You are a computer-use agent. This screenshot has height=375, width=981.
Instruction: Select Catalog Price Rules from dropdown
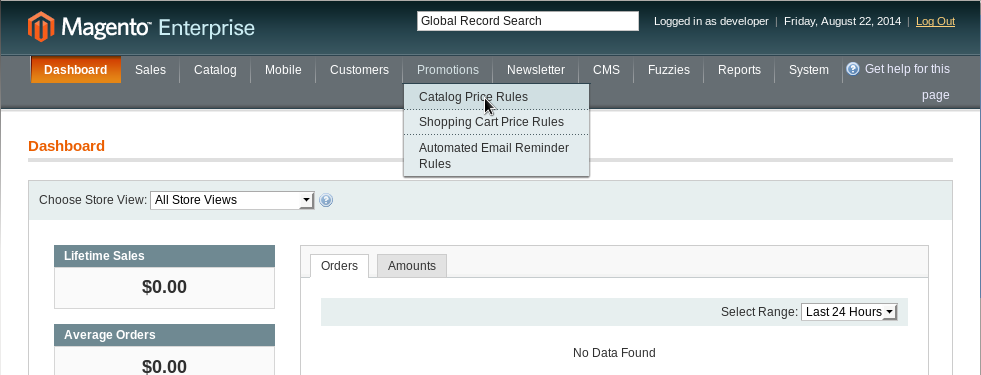pyautogui.click(x=496, y=97)
